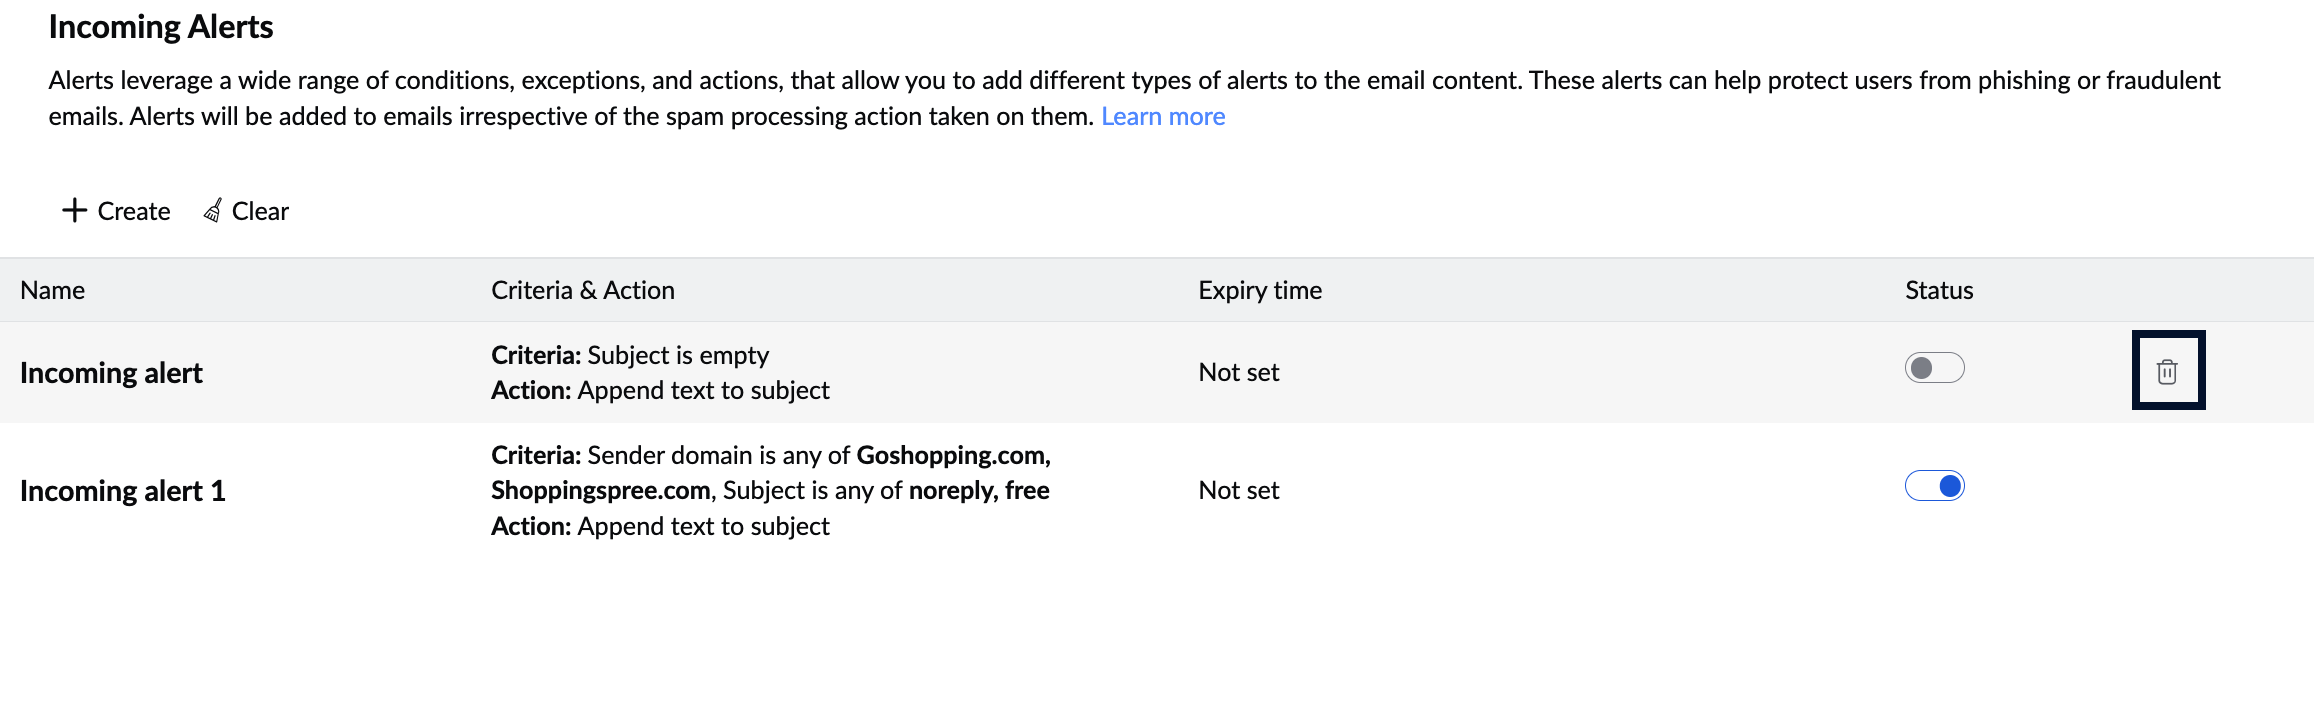Open the alert named Incoming alert

coord(111,373)
